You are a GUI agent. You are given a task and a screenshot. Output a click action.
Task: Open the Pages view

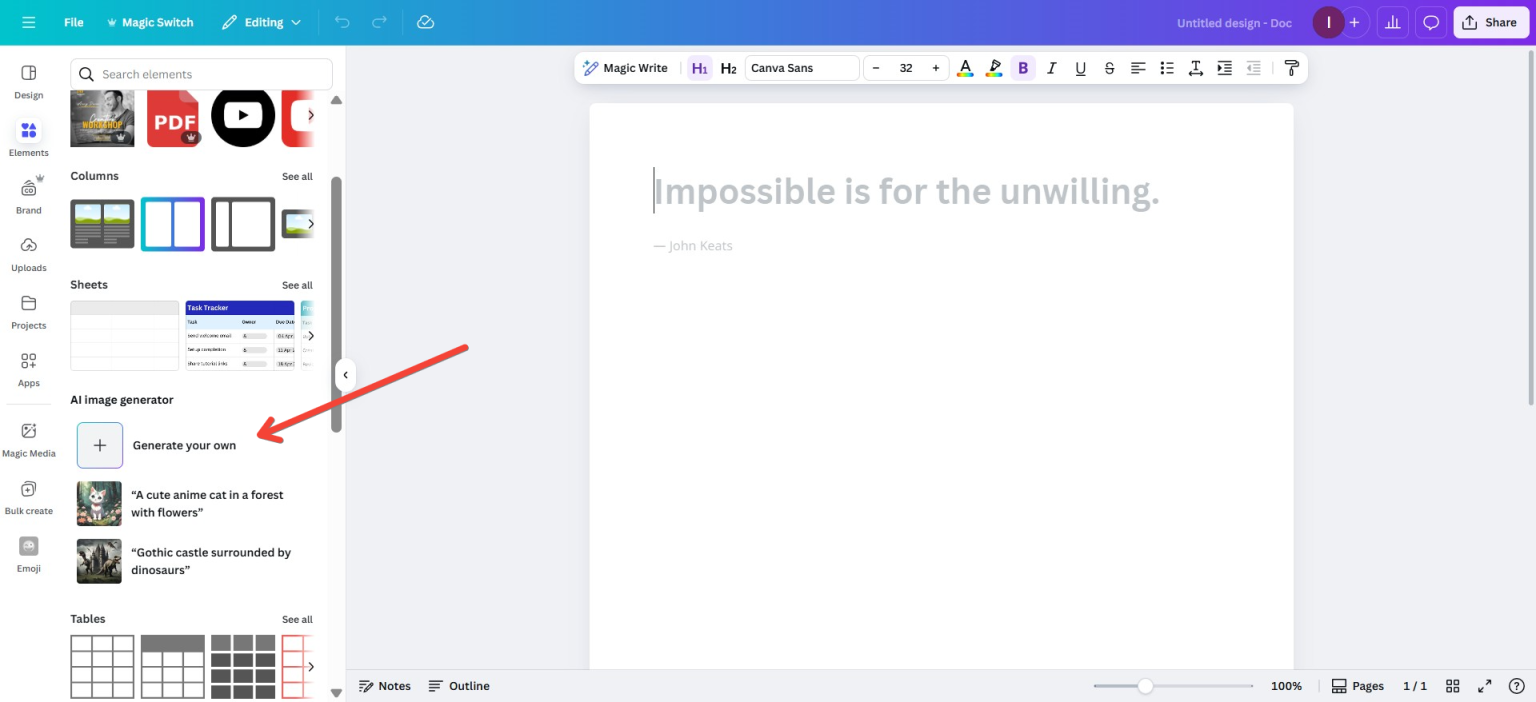pos(1358,686)
